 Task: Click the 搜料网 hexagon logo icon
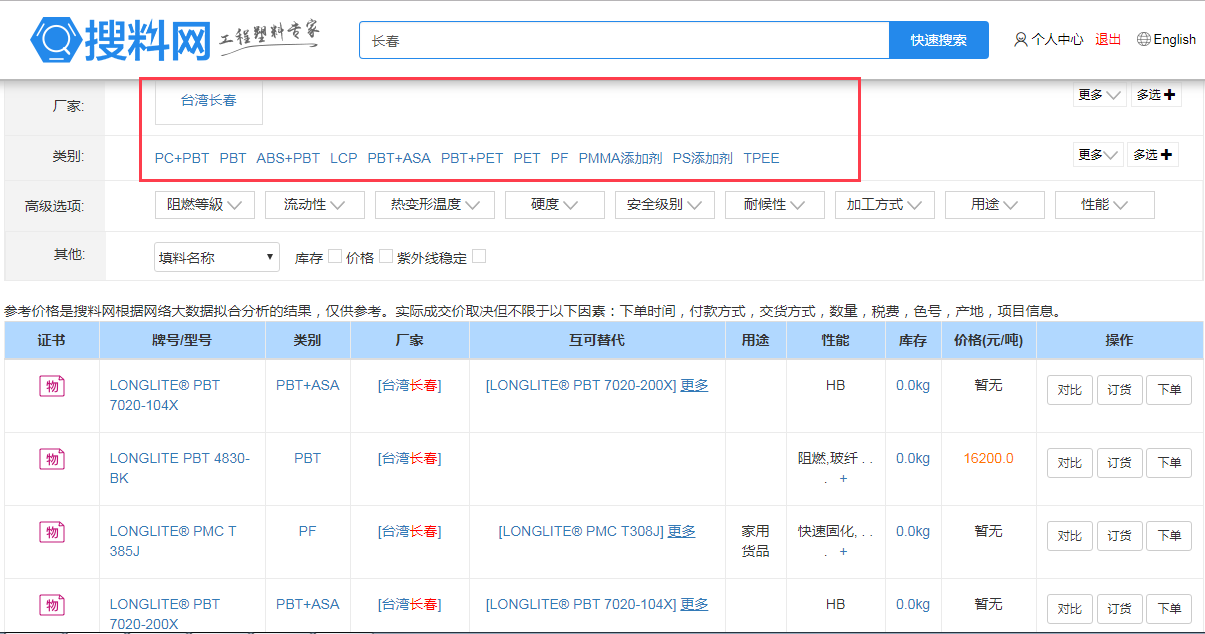point(54,40)
